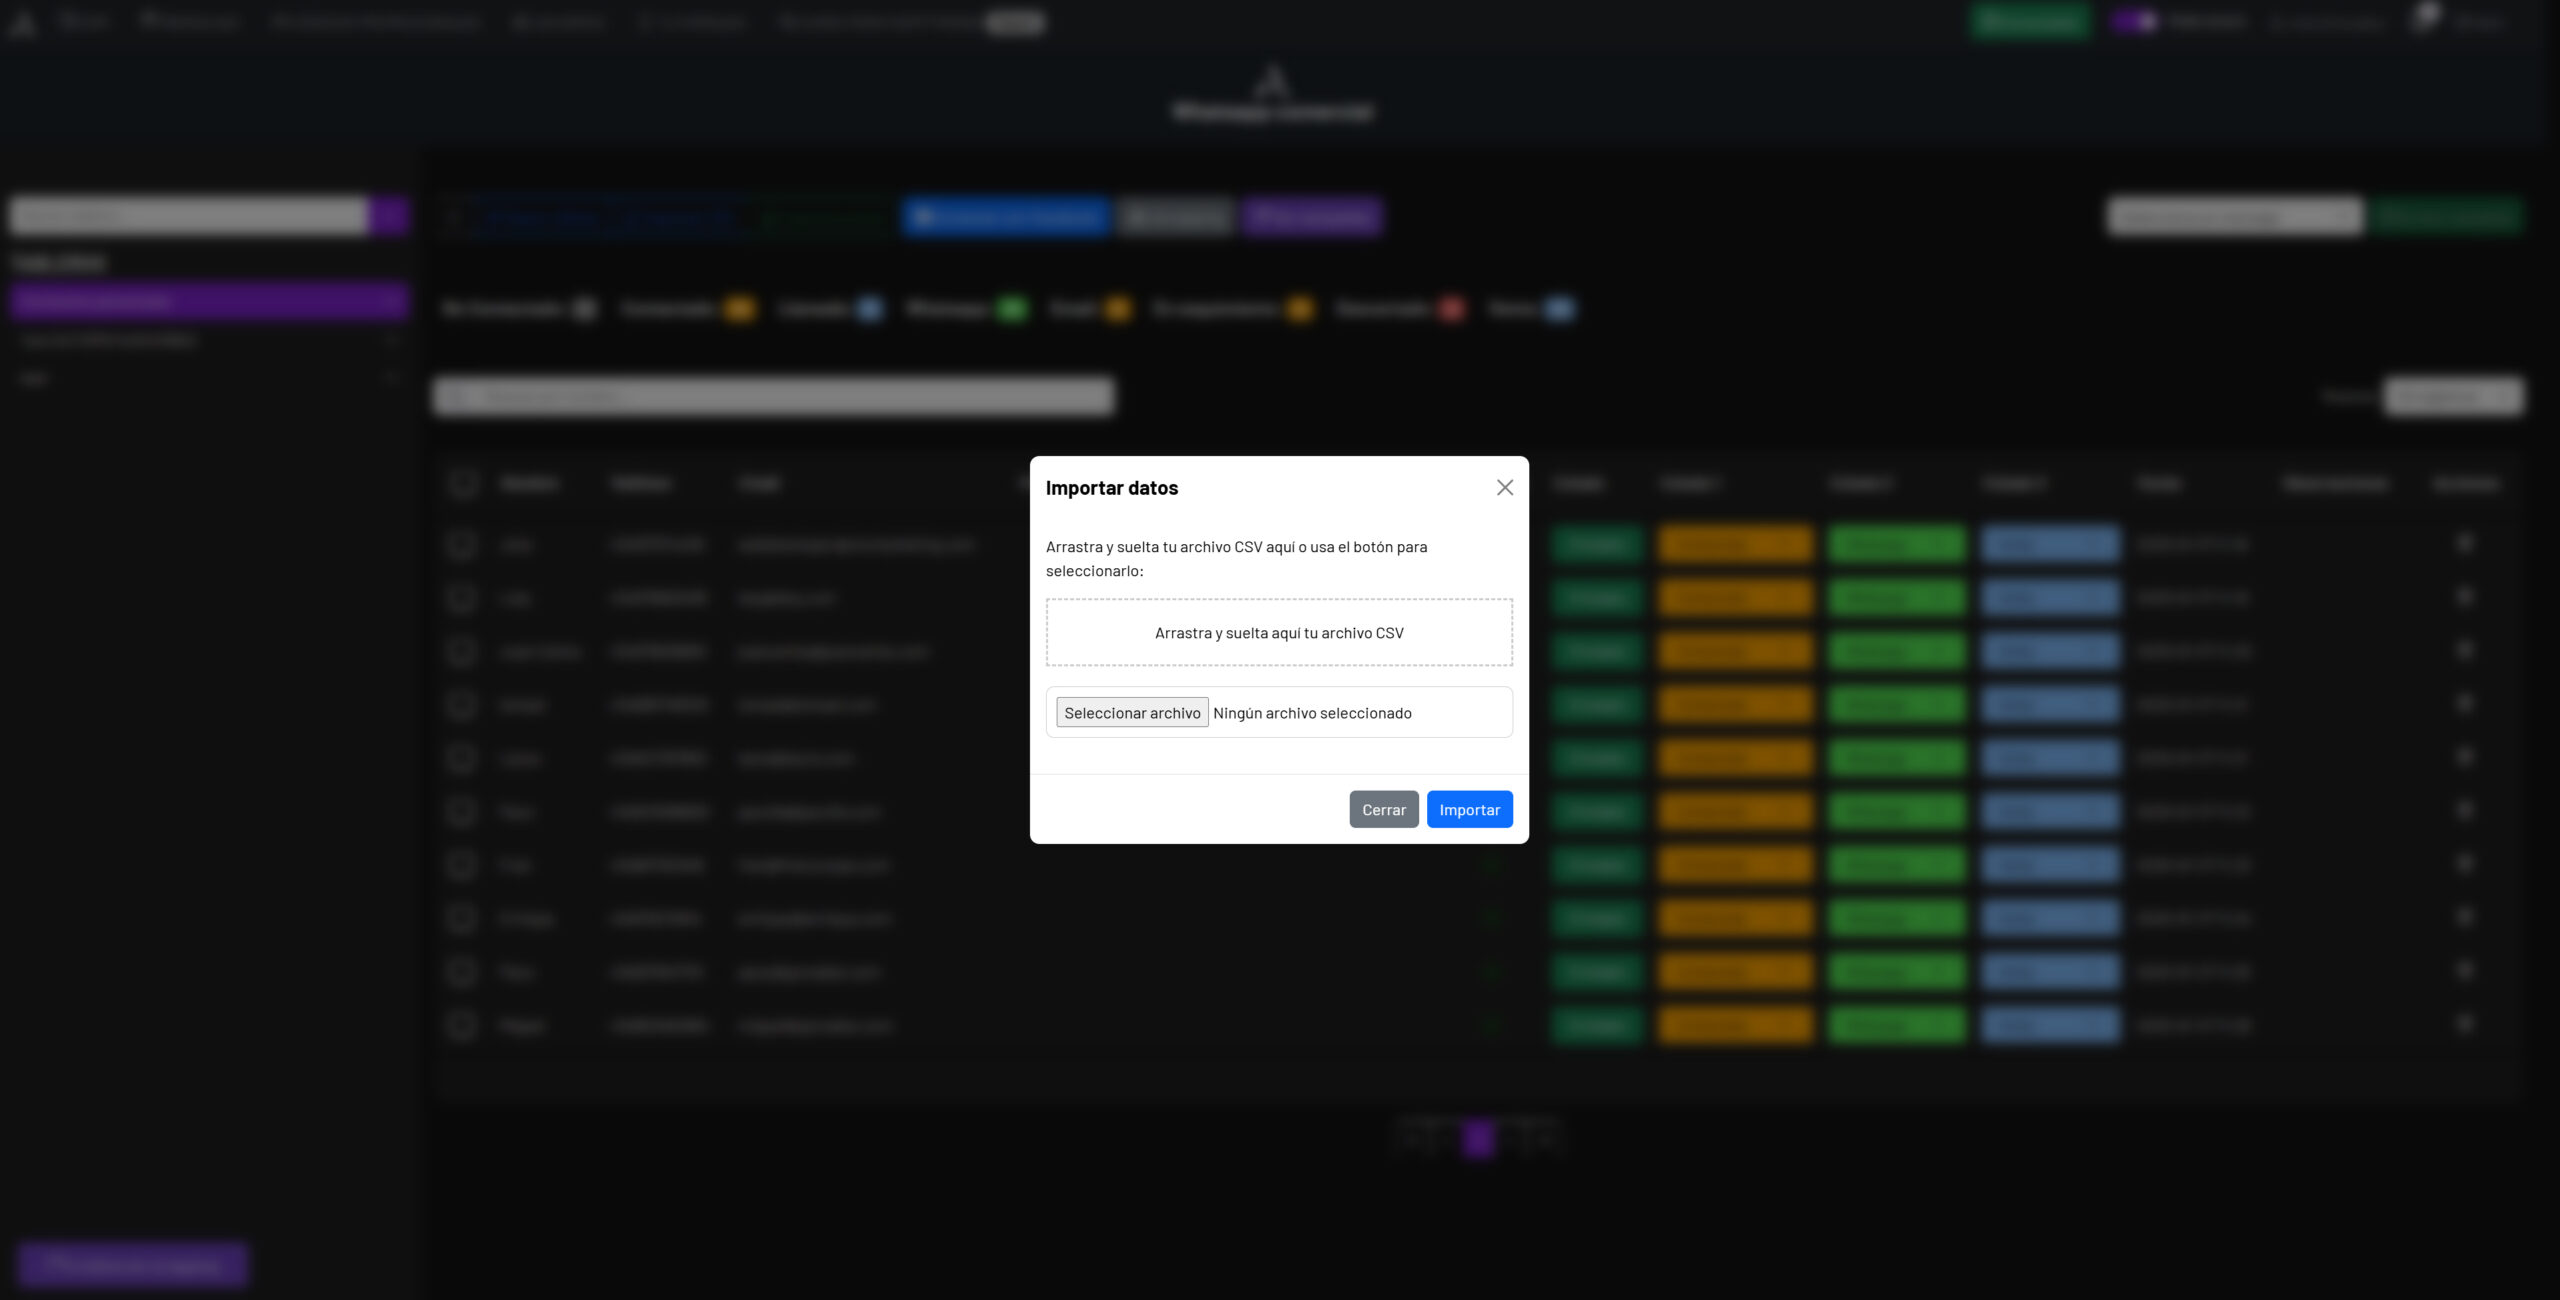Open the dropdown at right above table
This screenshot has width=2560, height=1300.
click(2452, 397)
